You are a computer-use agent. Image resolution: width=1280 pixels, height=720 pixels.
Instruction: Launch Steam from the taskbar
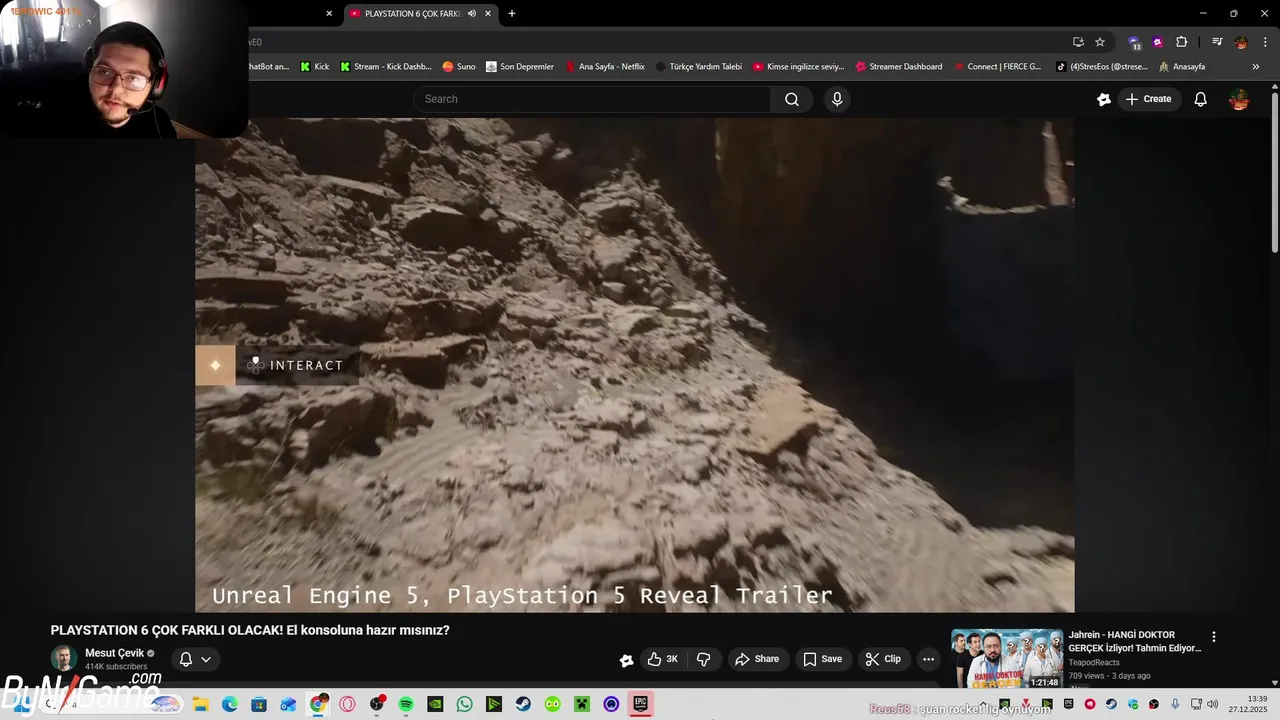pos(523,704)
